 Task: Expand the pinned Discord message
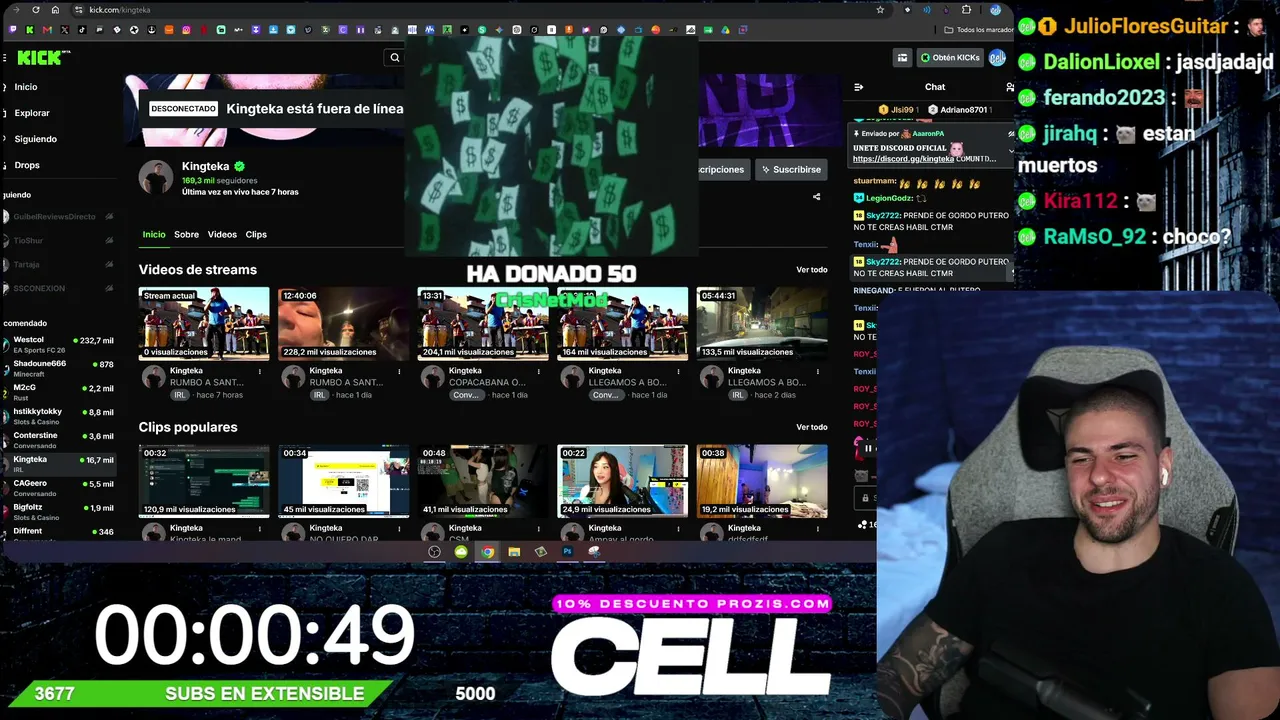(x=1011, y=152)
